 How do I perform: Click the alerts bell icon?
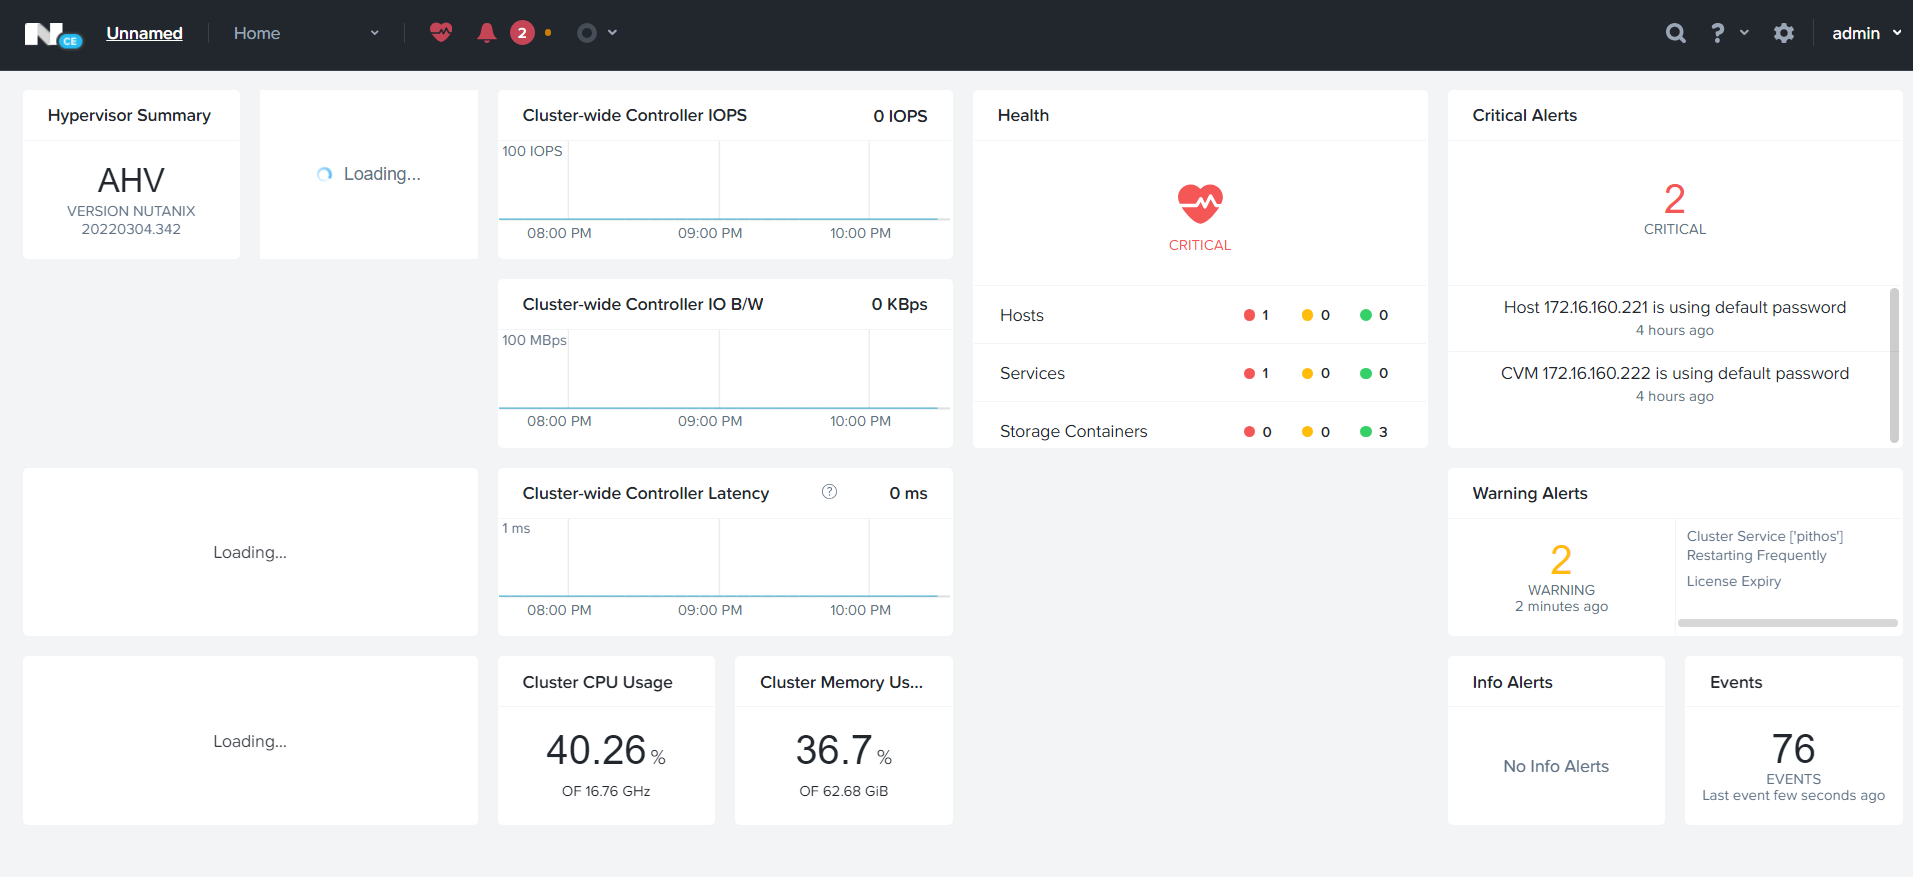[x=487, y=33]
